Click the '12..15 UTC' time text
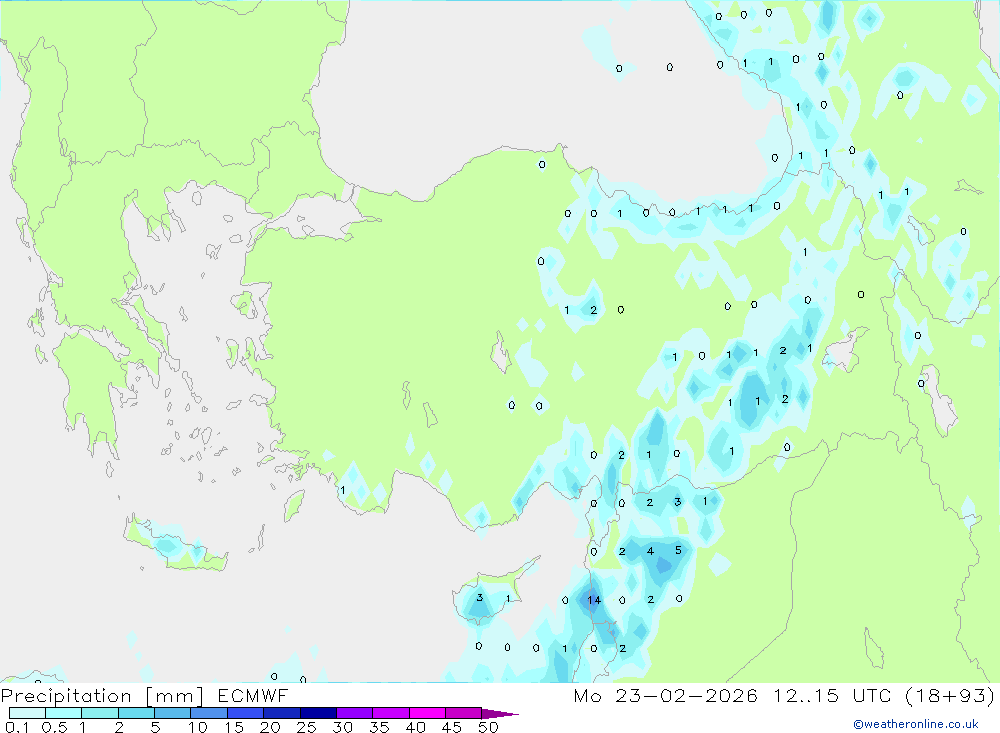 pos(832,695)
